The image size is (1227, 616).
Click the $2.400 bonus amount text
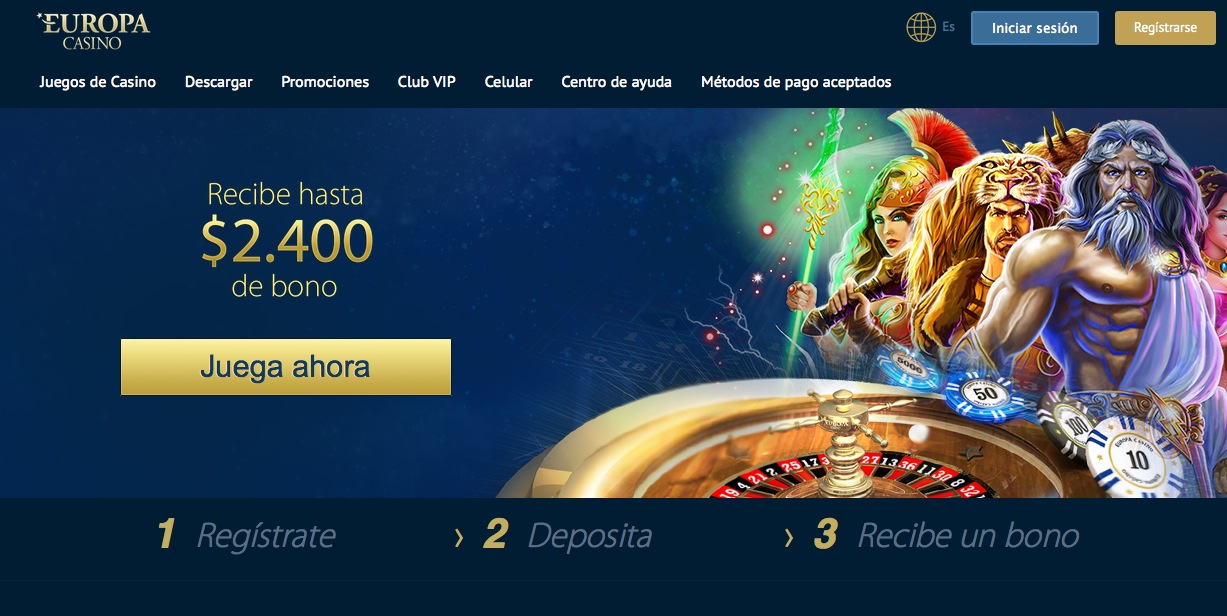coord(287,241)
